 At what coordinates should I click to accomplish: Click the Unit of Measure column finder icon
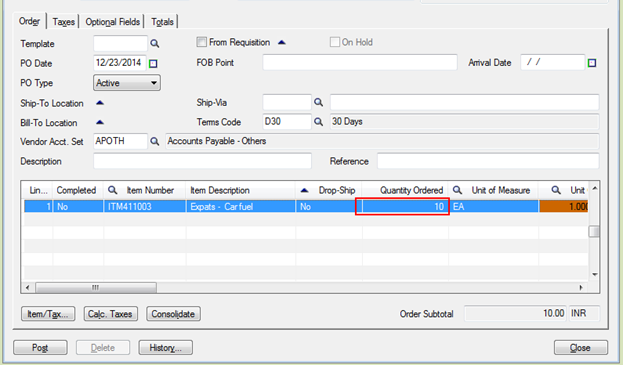pos(457,190)
